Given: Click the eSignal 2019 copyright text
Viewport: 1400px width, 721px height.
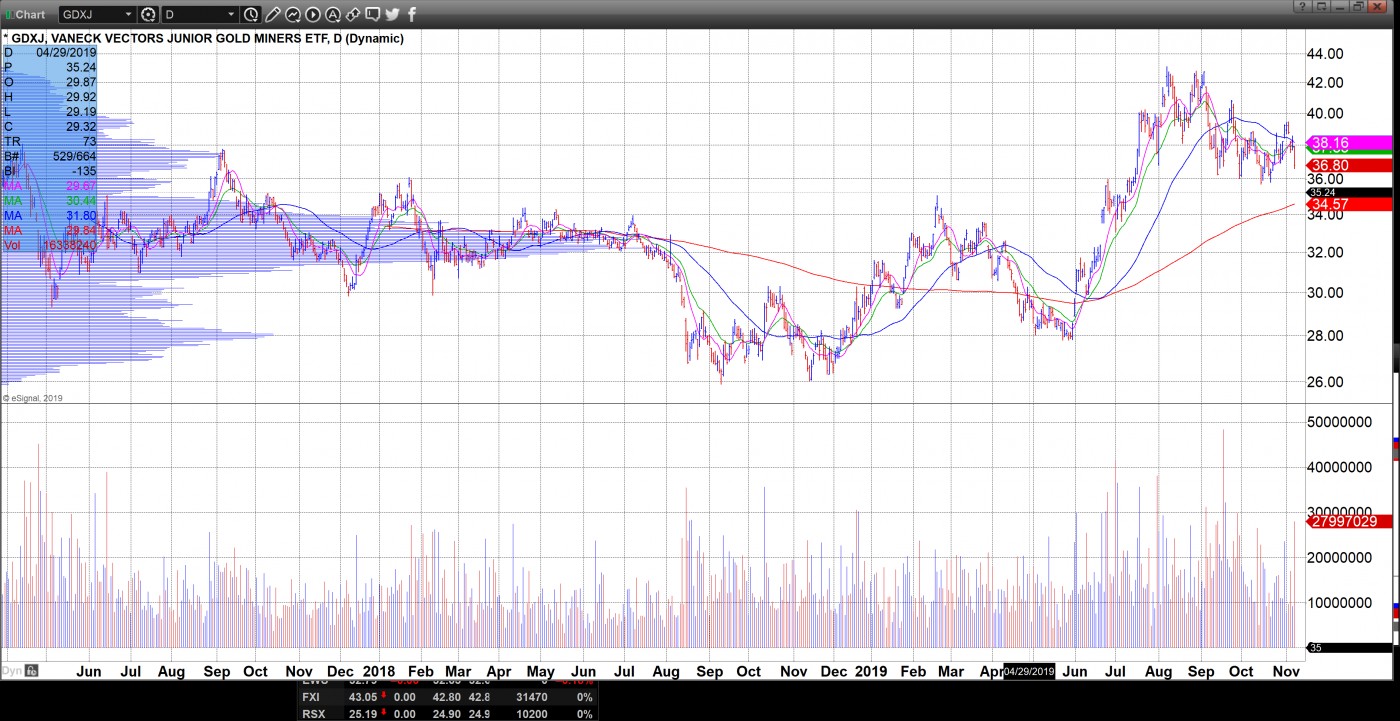Looking at the screenshot, I should [34, 398].
